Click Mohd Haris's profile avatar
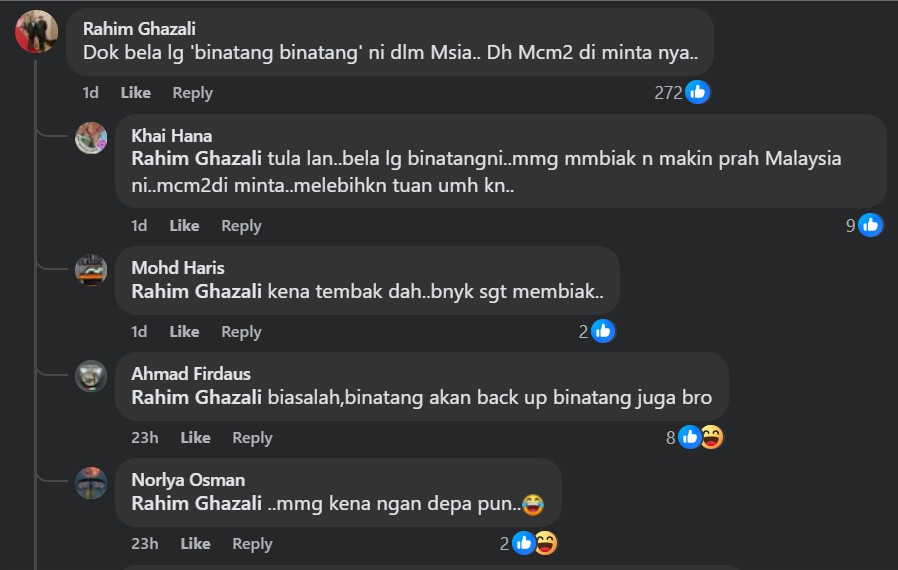 click(x=91, y=270)
